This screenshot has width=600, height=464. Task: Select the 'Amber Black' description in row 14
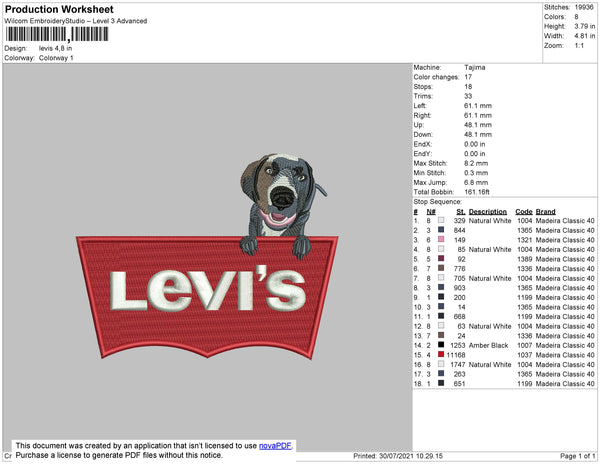point(488,345)
